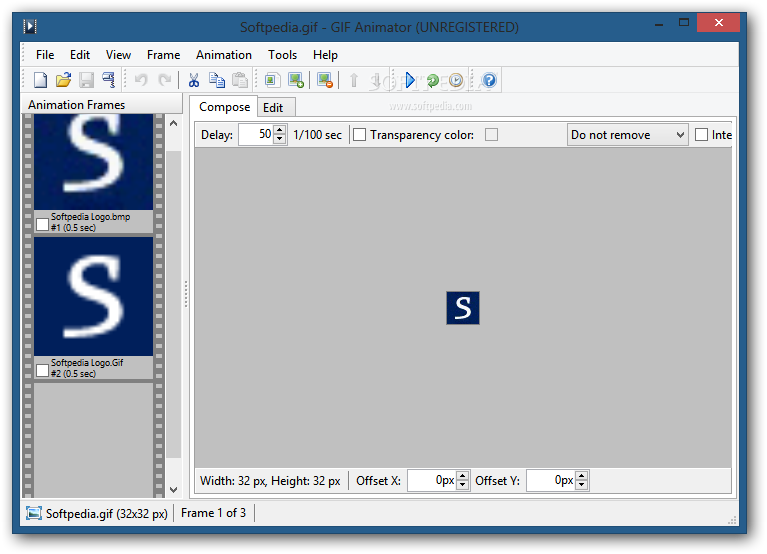767x554 pixels.
Task: Play the animation preview
Action: pyautogui.click(x=410, y=80)
